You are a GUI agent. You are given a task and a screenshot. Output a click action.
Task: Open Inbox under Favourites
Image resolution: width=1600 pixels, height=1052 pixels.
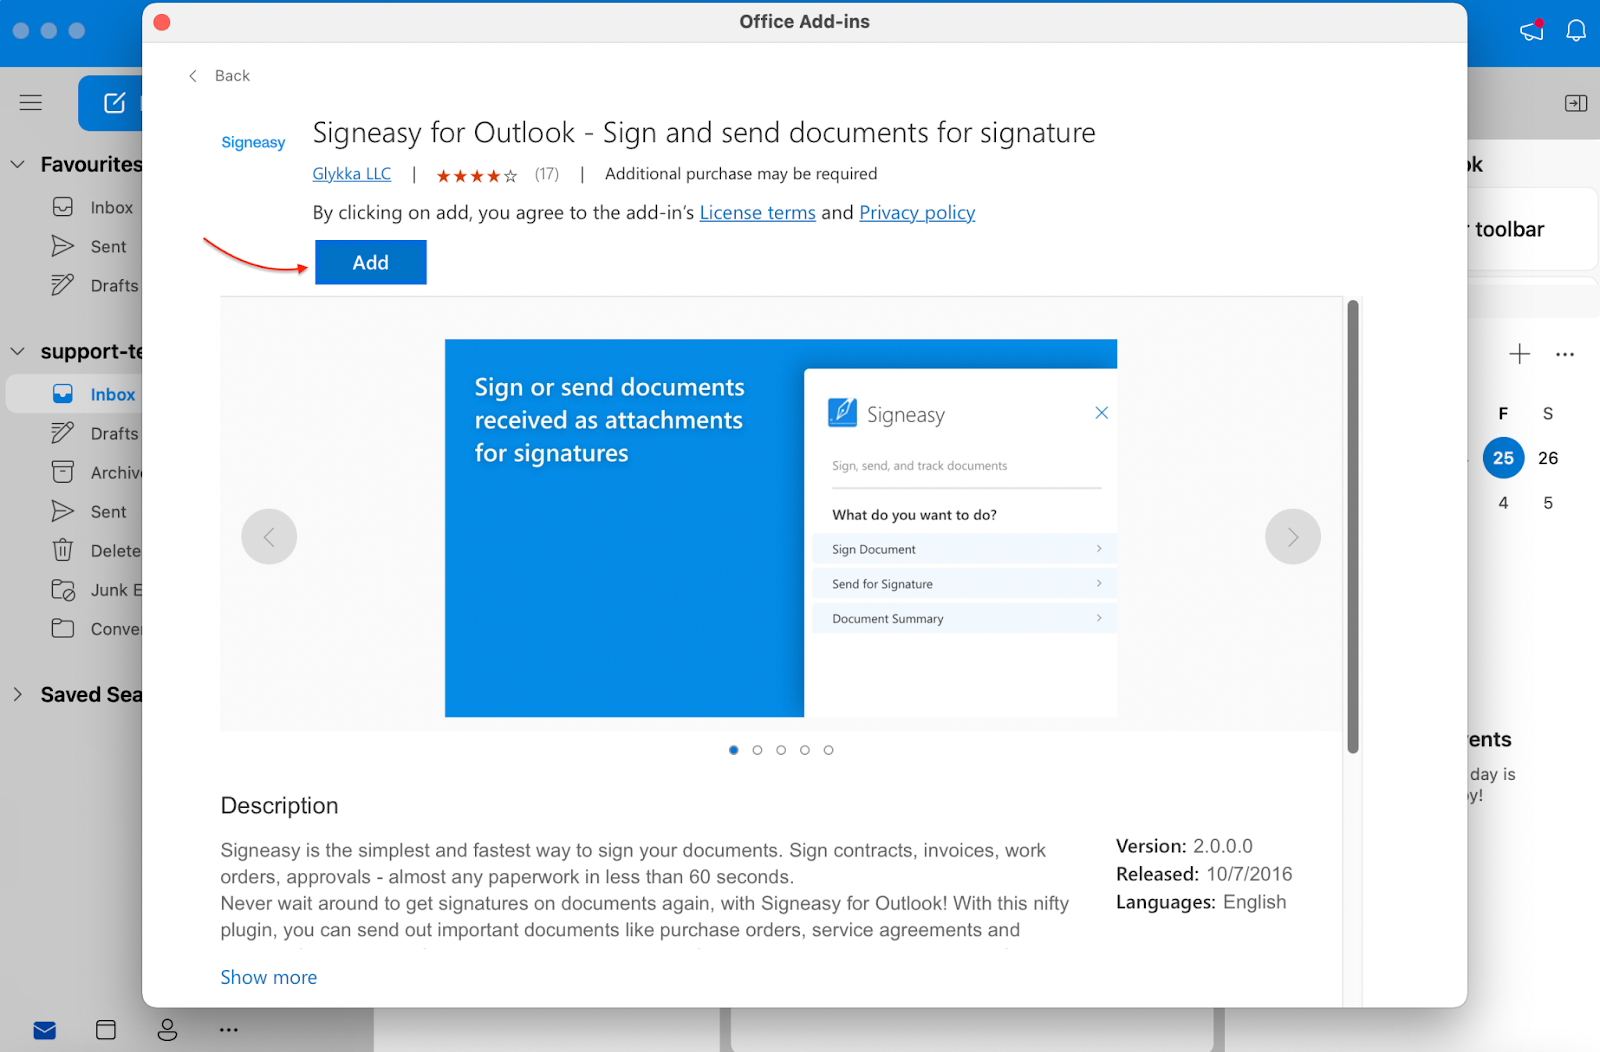tap(95, 207)
